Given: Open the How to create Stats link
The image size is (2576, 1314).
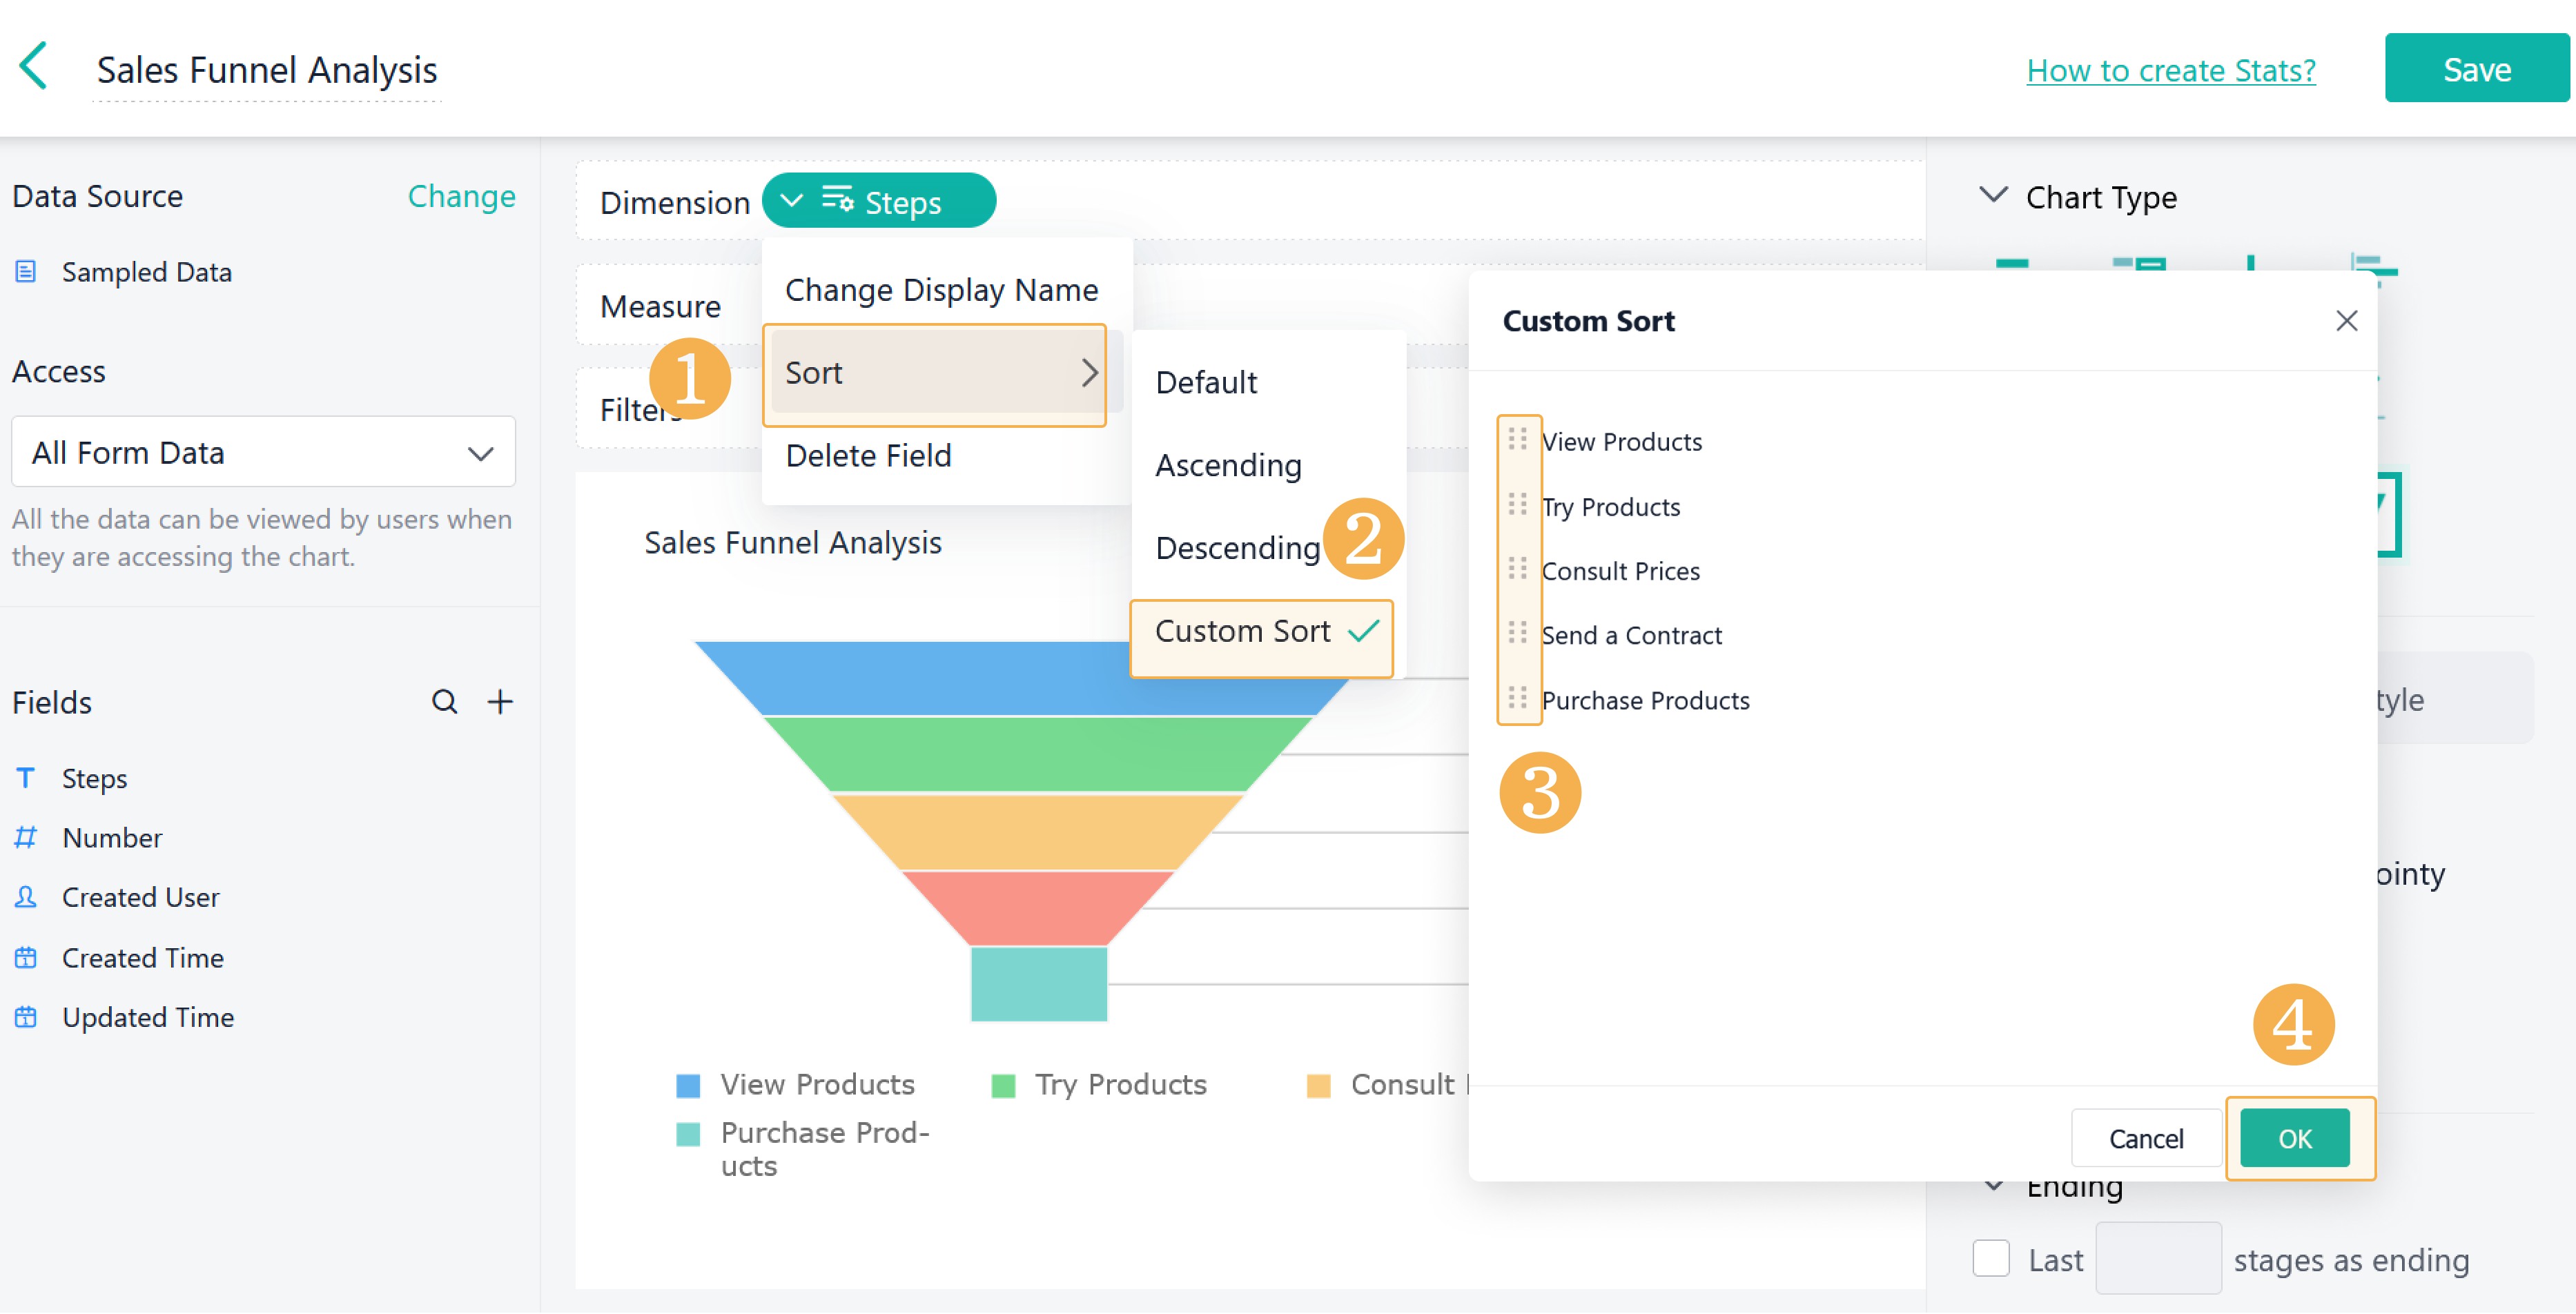Looking at the screenshot, I should point(2170,70).
